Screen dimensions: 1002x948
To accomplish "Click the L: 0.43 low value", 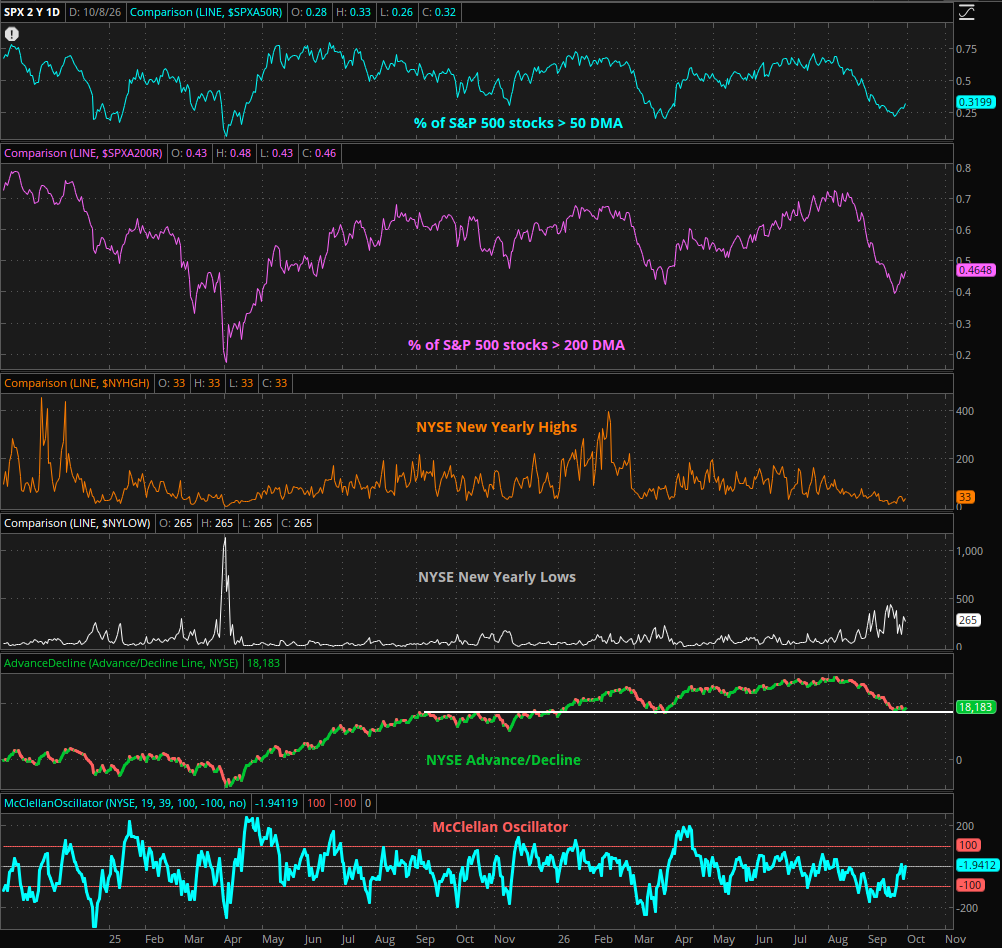I will click(x=276, y=153).
